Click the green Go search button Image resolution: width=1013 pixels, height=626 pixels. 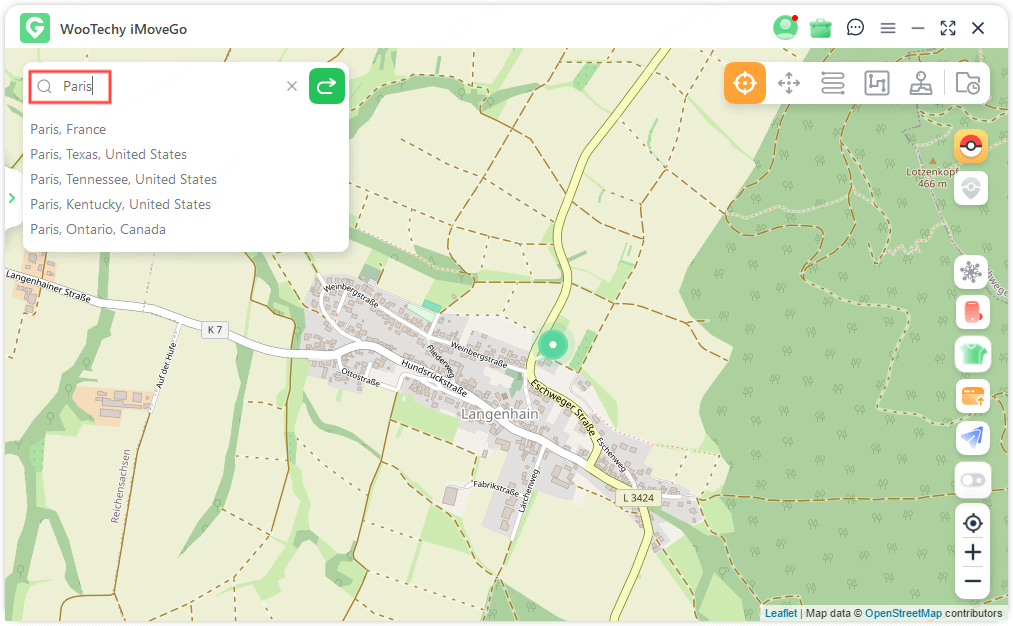(x=327, y=86)
